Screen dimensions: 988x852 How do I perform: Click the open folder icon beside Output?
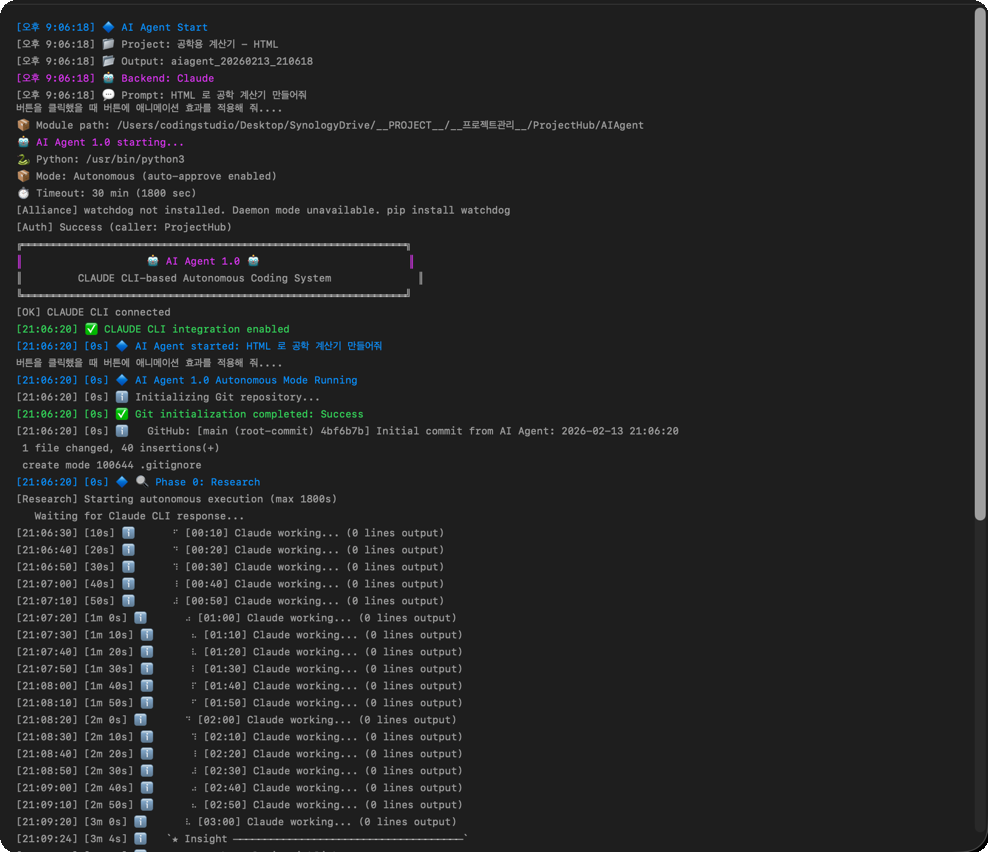click(108, 61)
